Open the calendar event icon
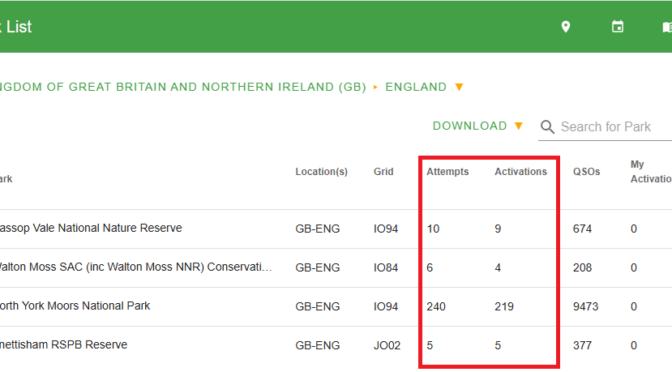672x372 pixels. tap(618, 27)
